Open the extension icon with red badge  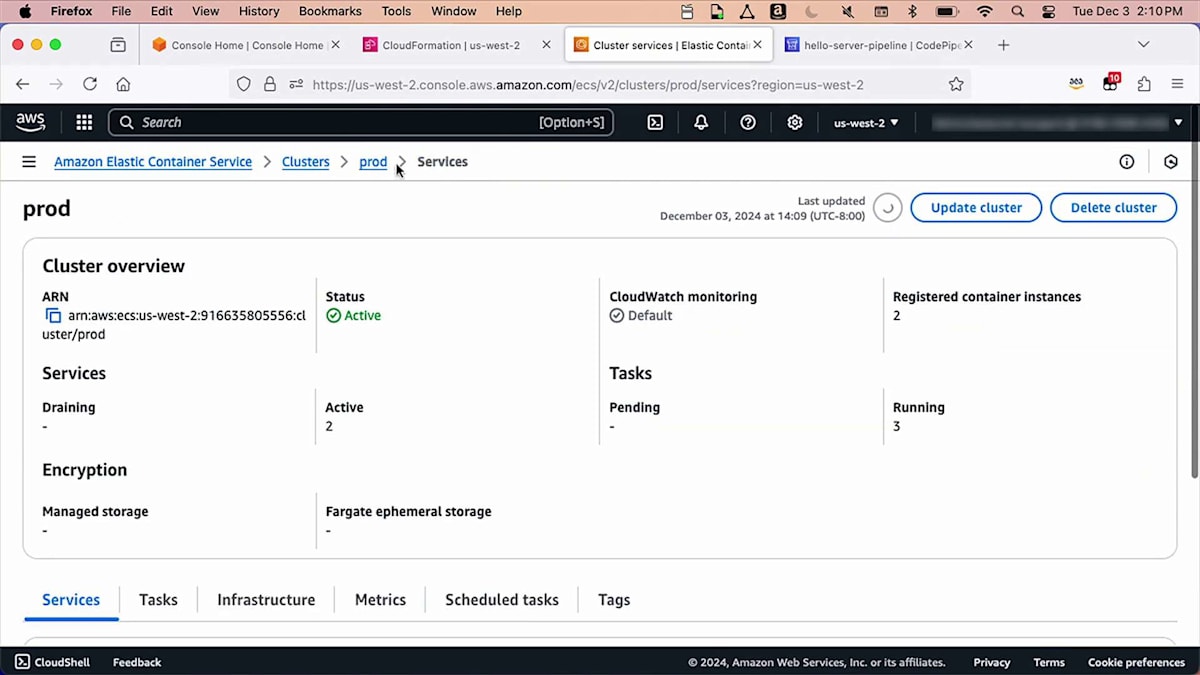[1110, 82]
